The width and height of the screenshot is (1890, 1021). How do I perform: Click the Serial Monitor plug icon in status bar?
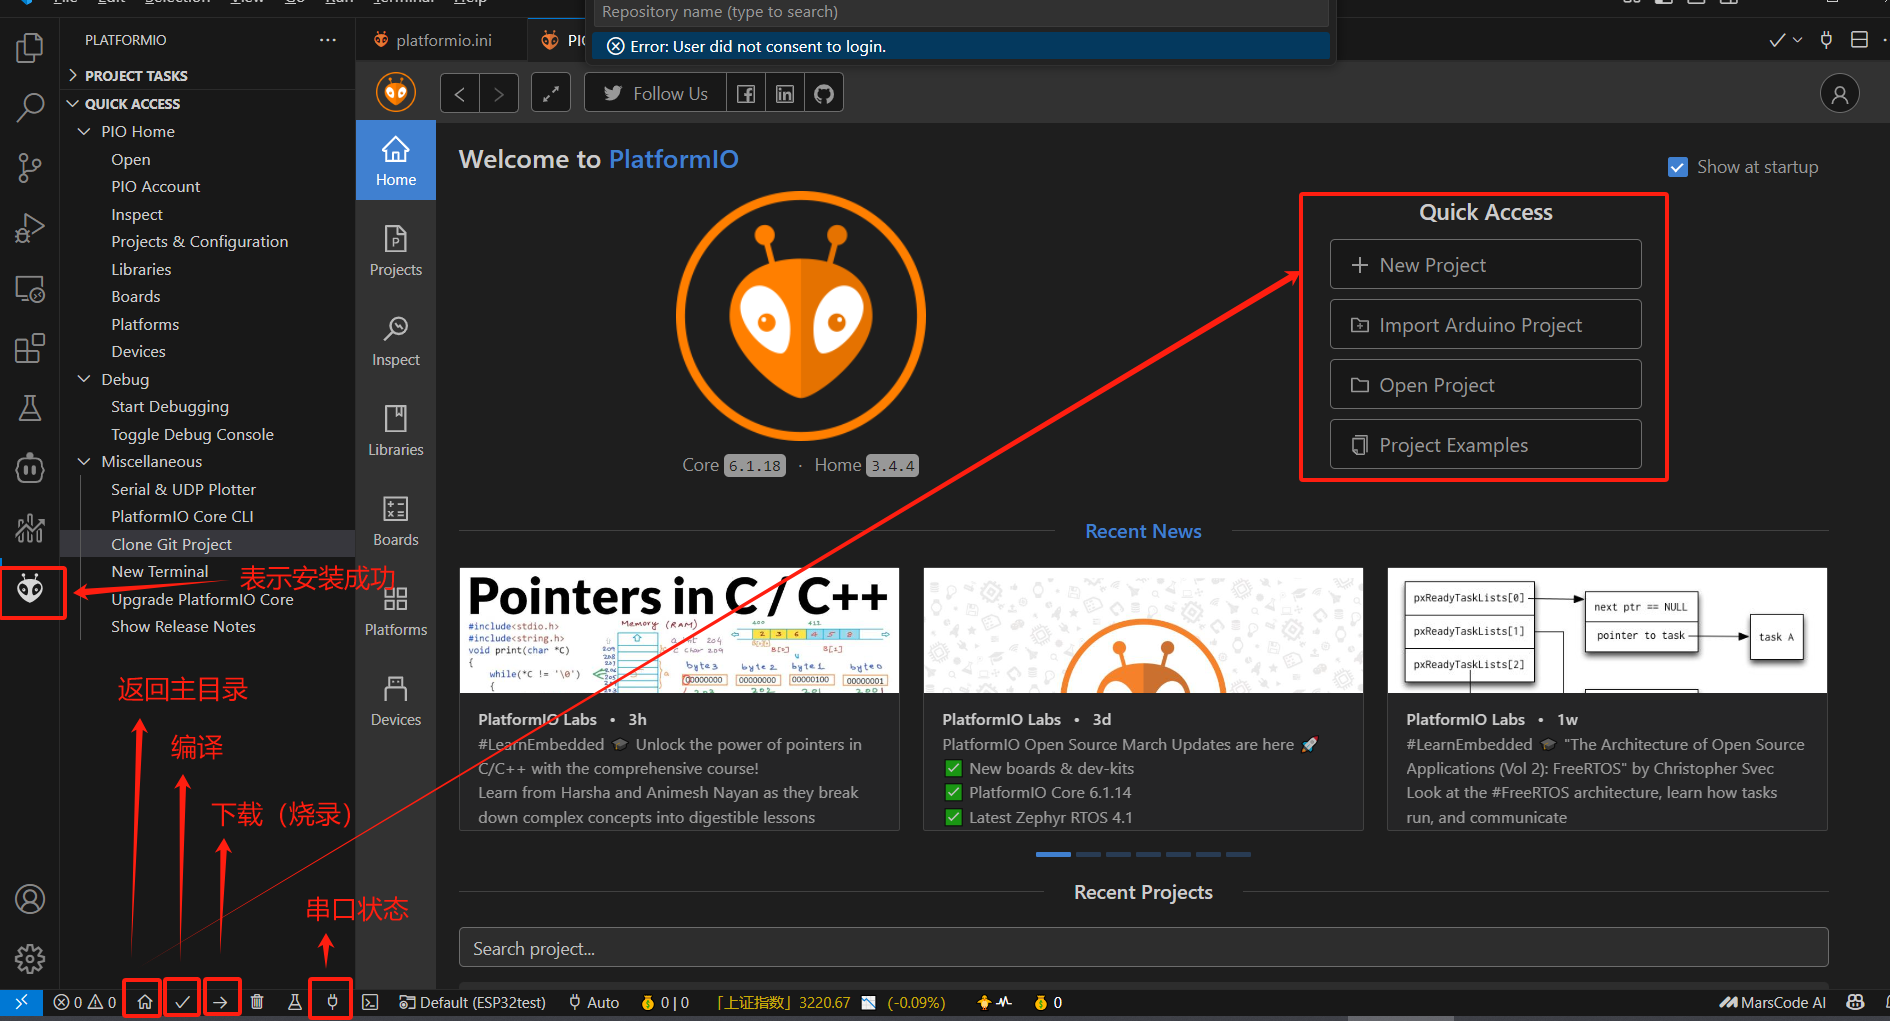point(332,1002)
